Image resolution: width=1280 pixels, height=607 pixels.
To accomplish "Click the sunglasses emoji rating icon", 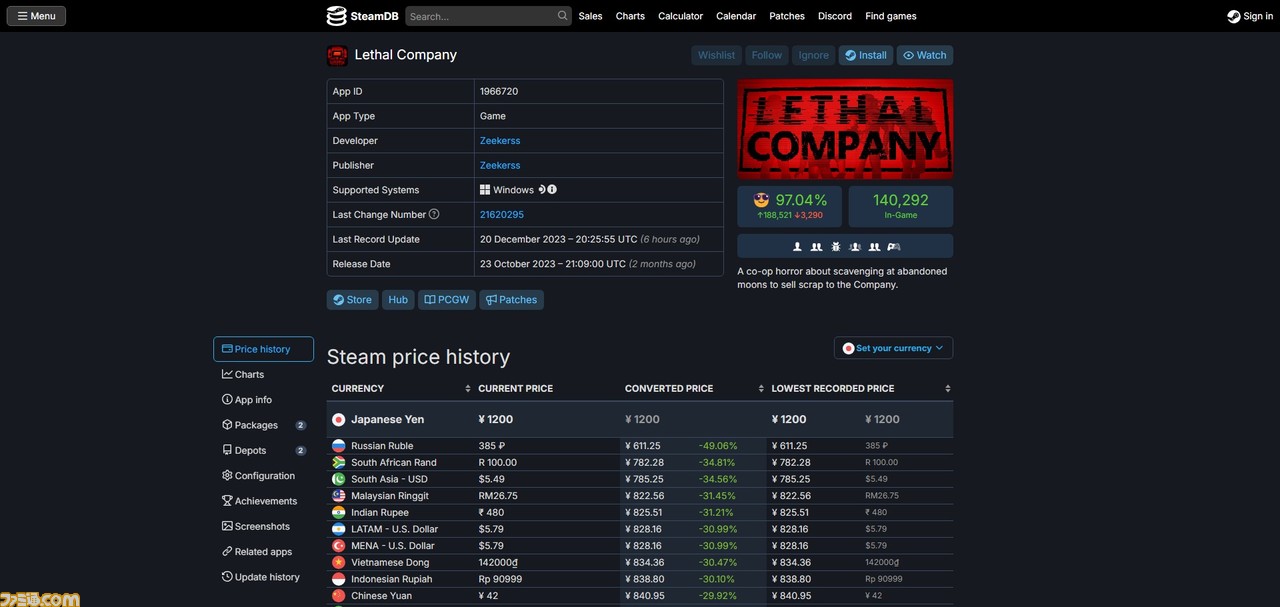I will click(x=762, y=200).
